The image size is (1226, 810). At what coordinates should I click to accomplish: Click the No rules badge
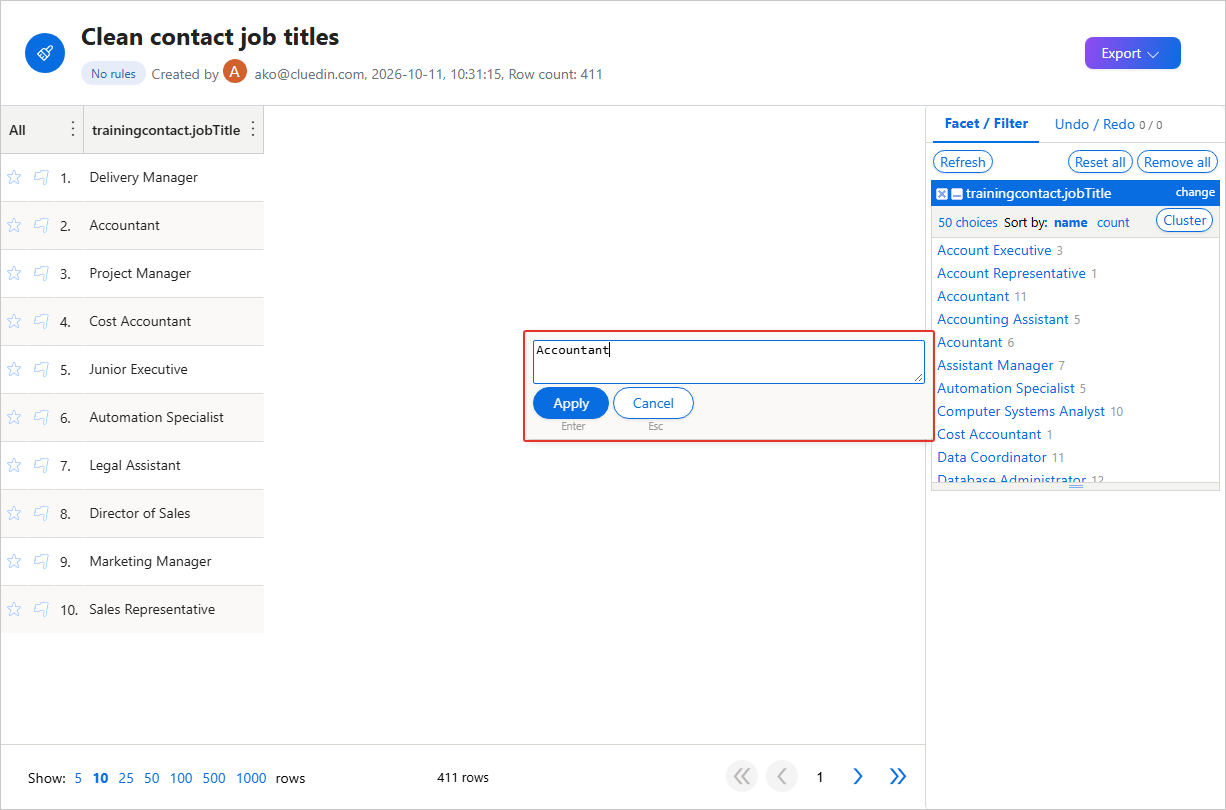click(x=113, y=73)
